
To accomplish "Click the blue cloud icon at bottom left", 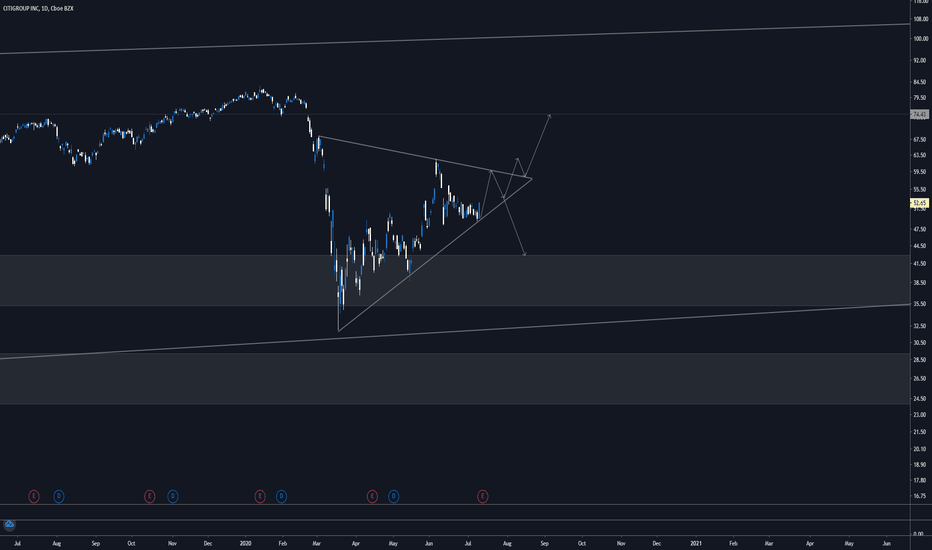I will 9,524.
